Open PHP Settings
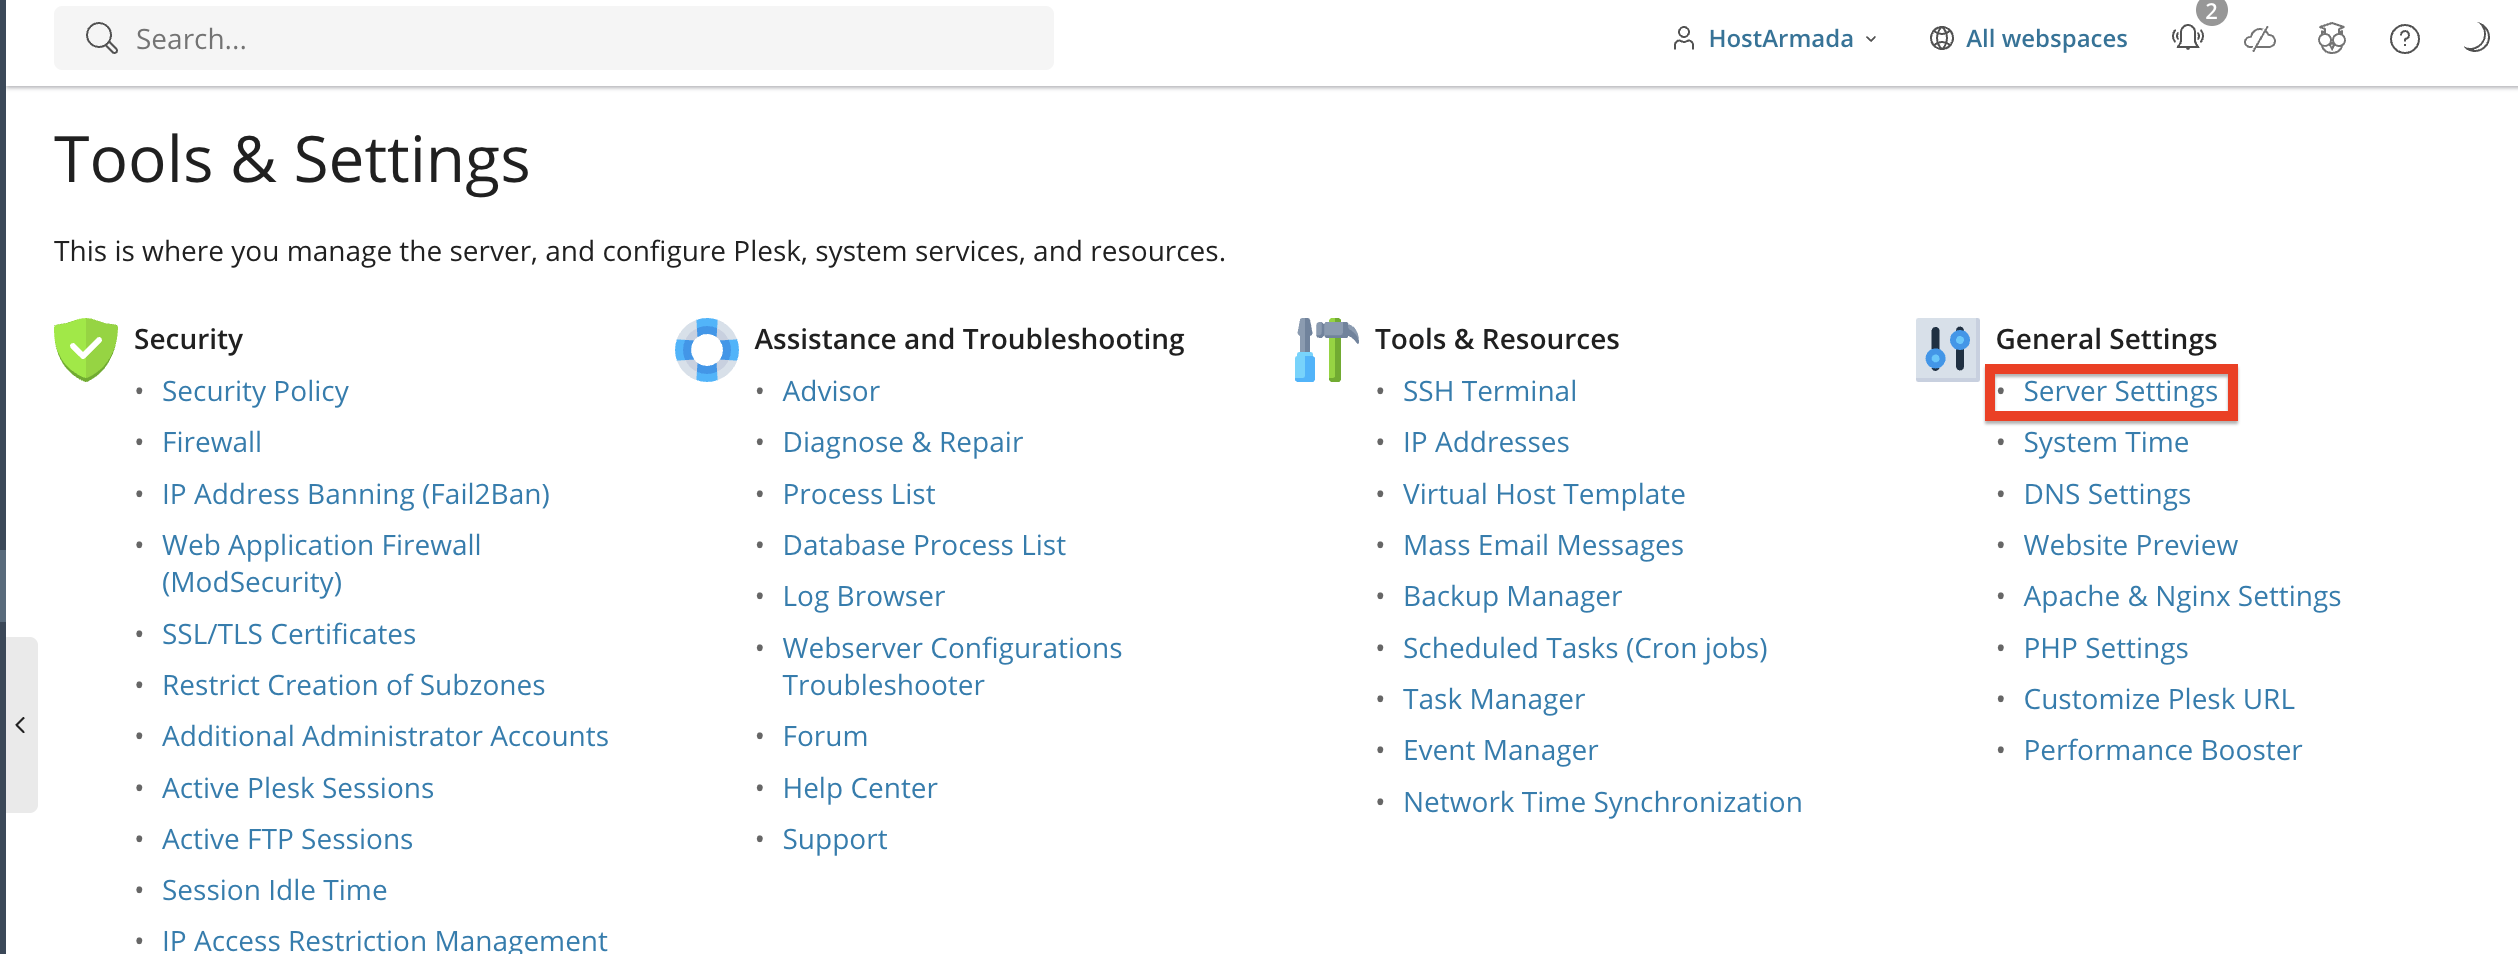The height and width of the screenshot is (954, 2518). click(x=2106, y=648)
